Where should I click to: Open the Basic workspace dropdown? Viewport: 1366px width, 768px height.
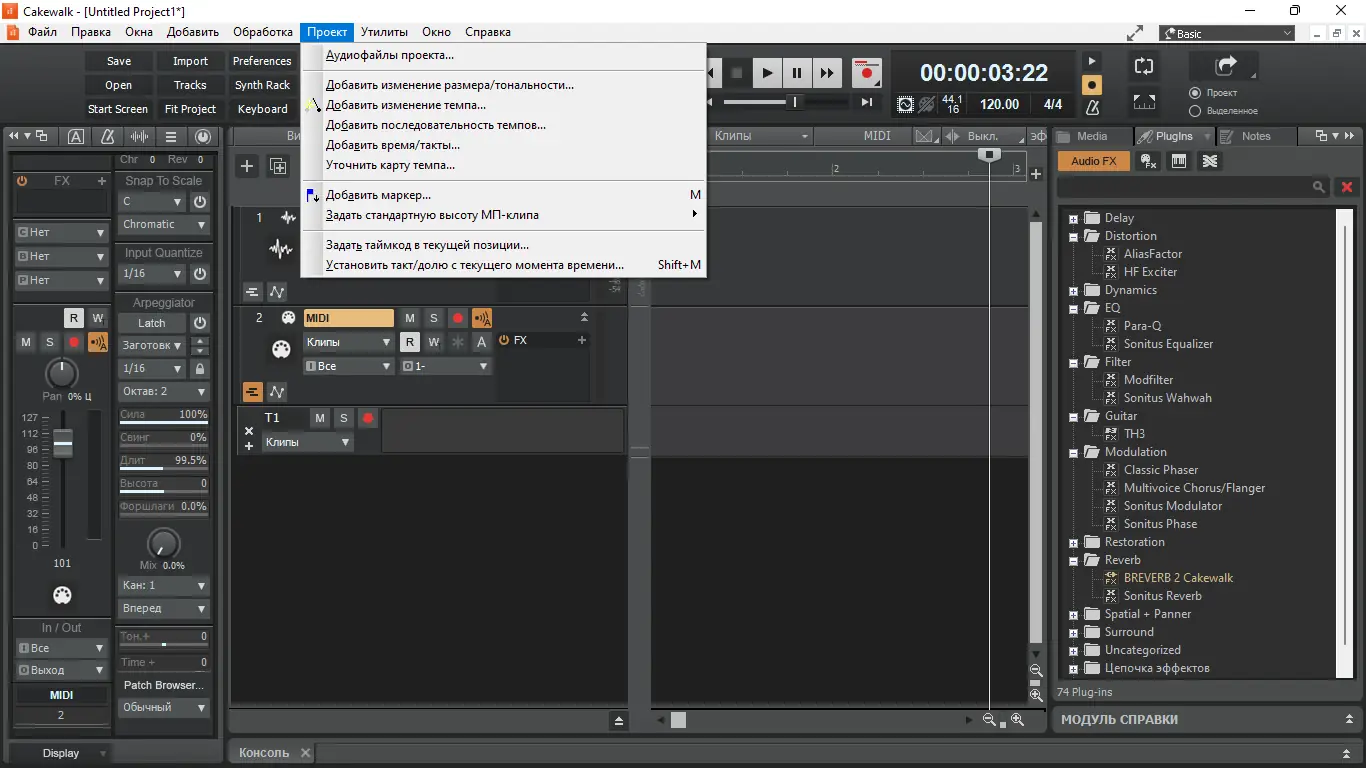coord(1227,33)
